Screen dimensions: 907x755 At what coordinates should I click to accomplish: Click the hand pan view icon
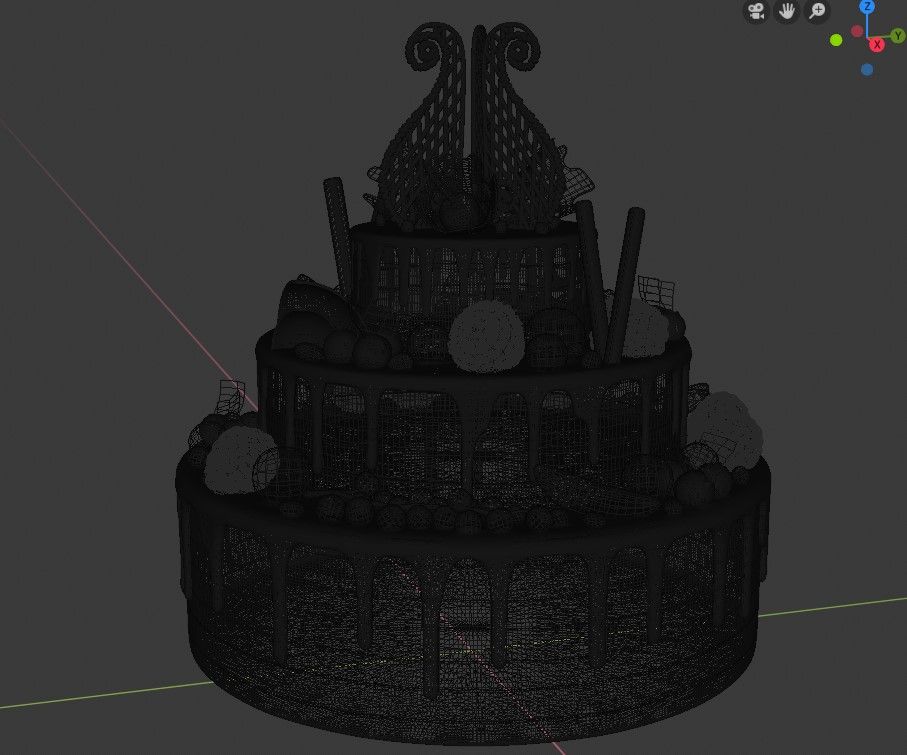click(787, 12)
